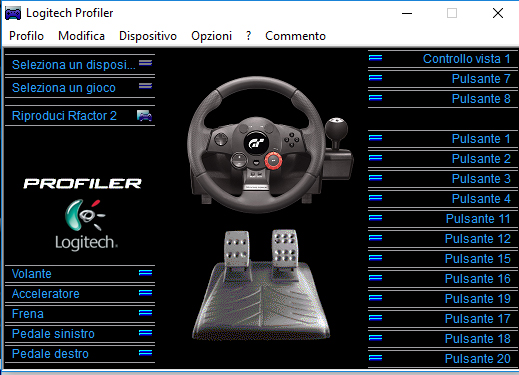Open dropdown icon beside Seleziona un disposi...
This screenshot has width=519, height=375.
(x=145, y=63)
